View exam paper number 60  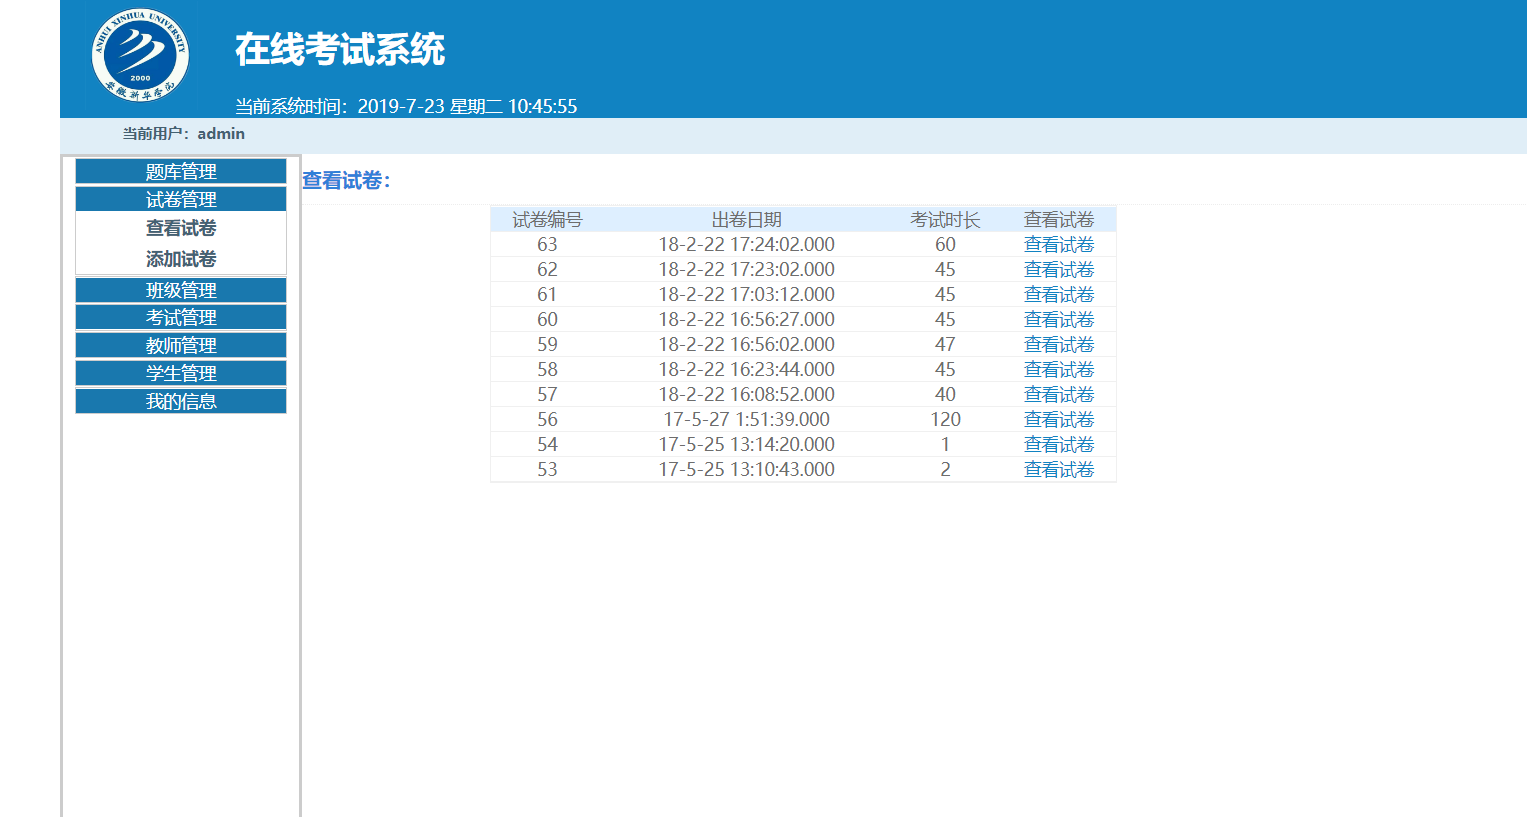point(1059,320)
